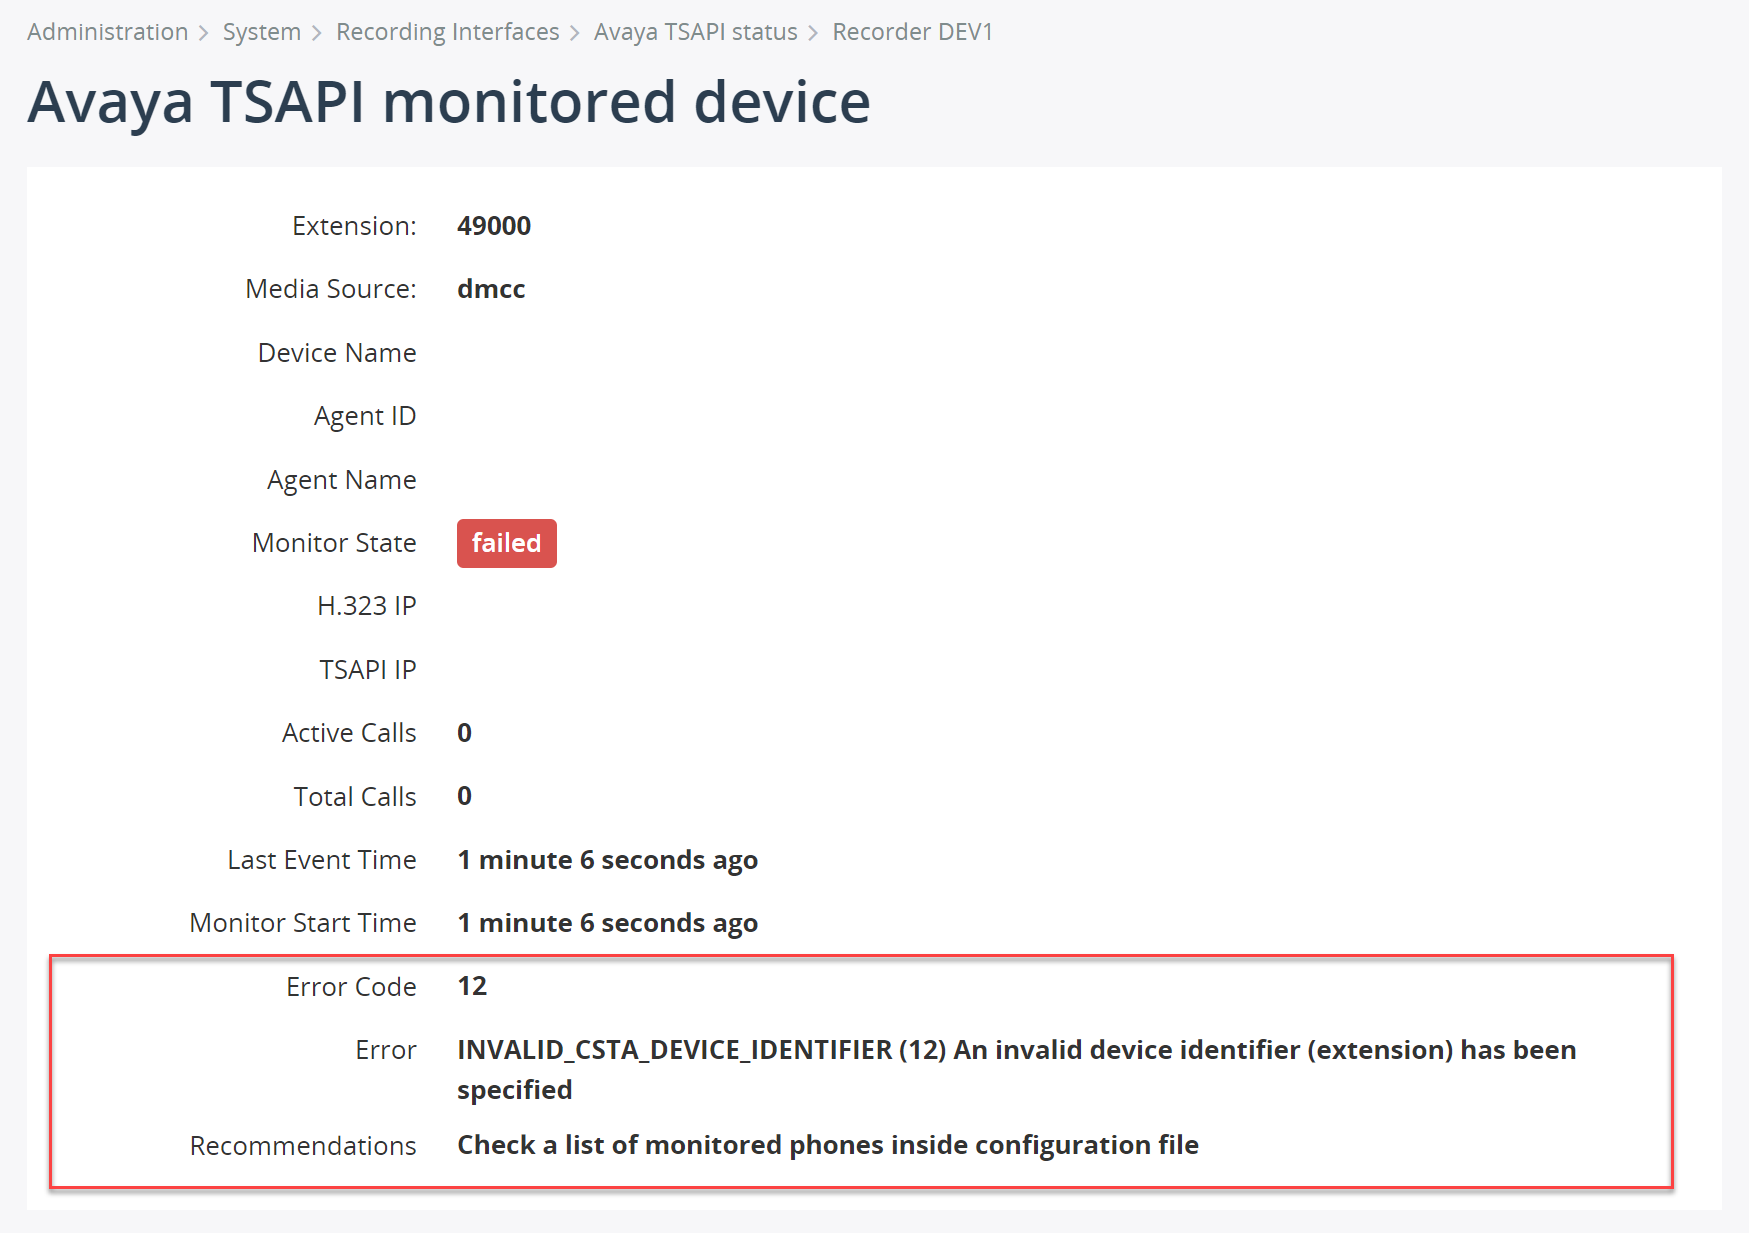This screenshot has width=1749, height=1233.
Task: Click the Total Calls value 0
Action: (464, 796)
